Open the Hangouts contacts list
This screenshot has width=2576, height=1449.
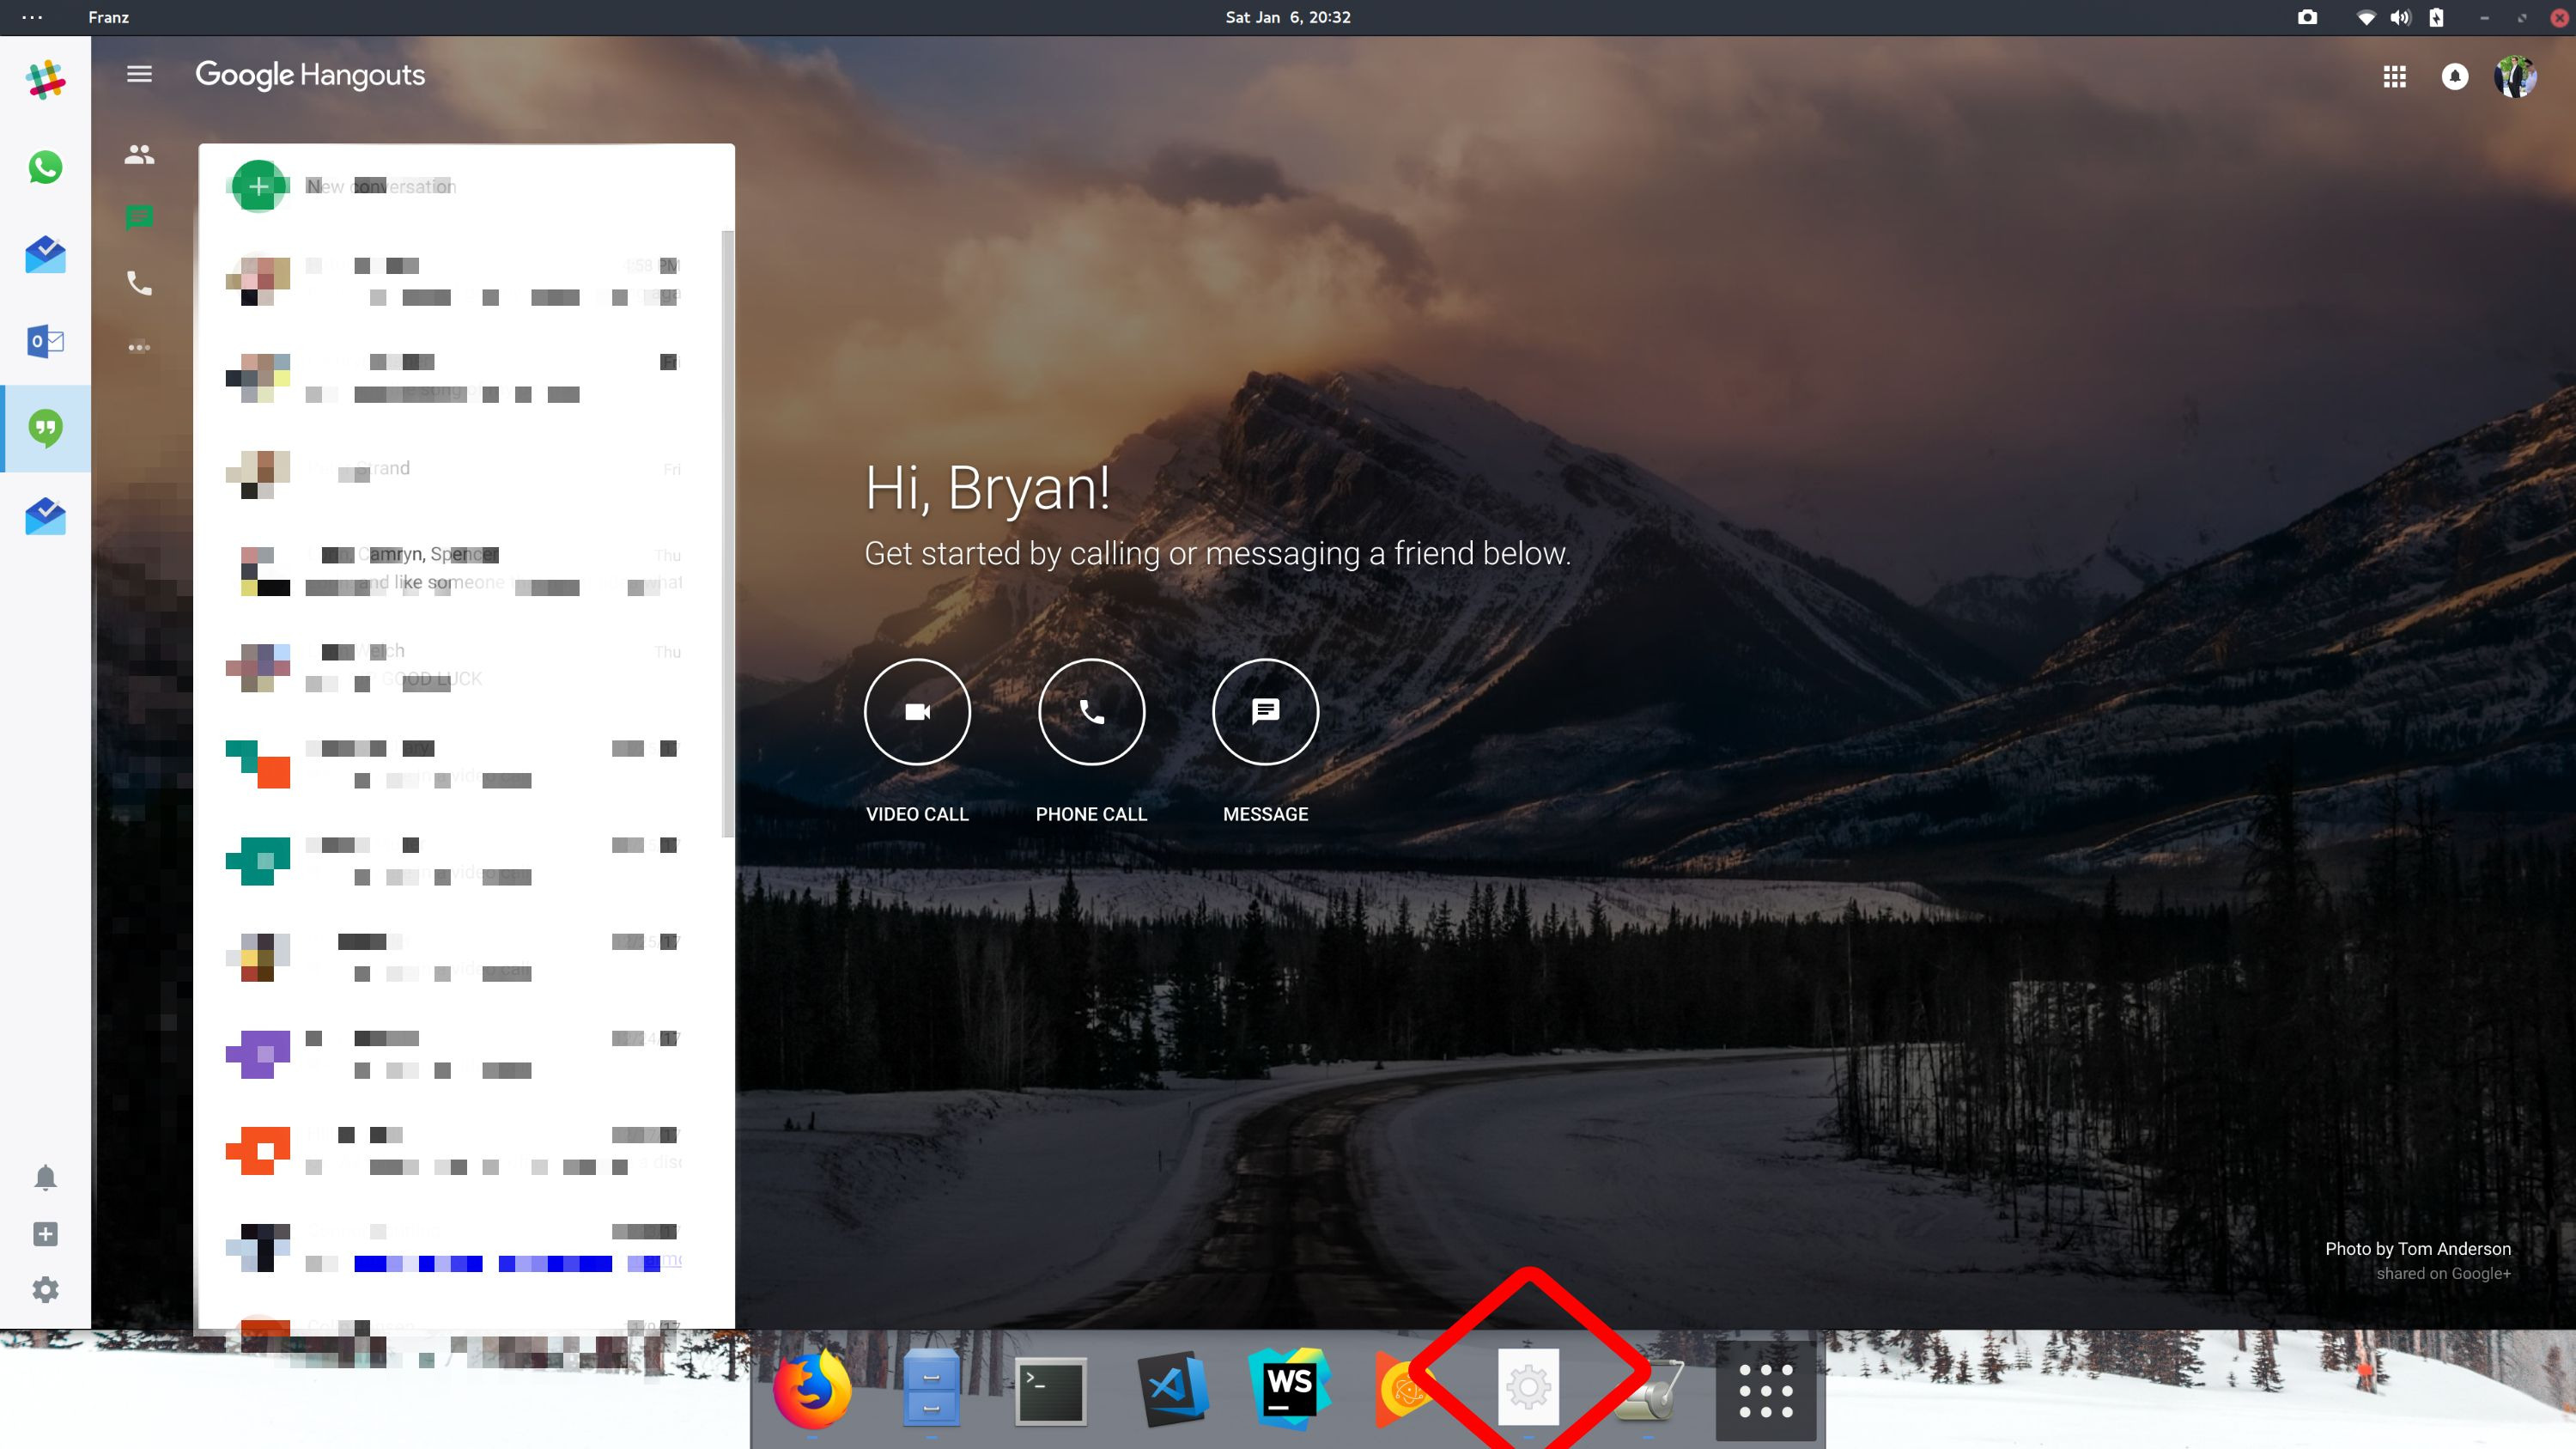[139, 154]
